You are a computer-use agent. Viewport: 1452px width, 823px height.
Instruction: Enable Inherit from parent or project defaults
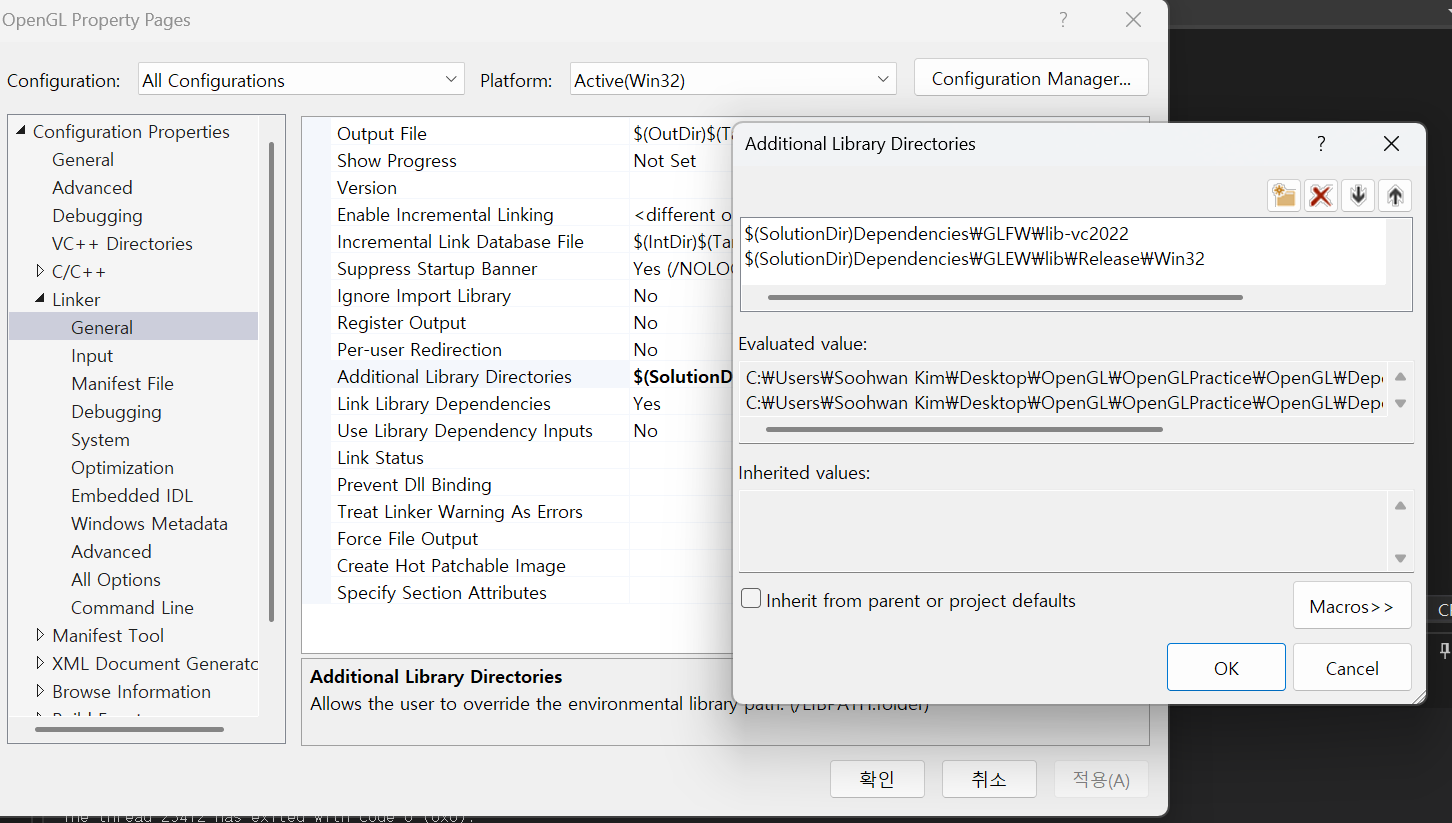coord(751,599)
